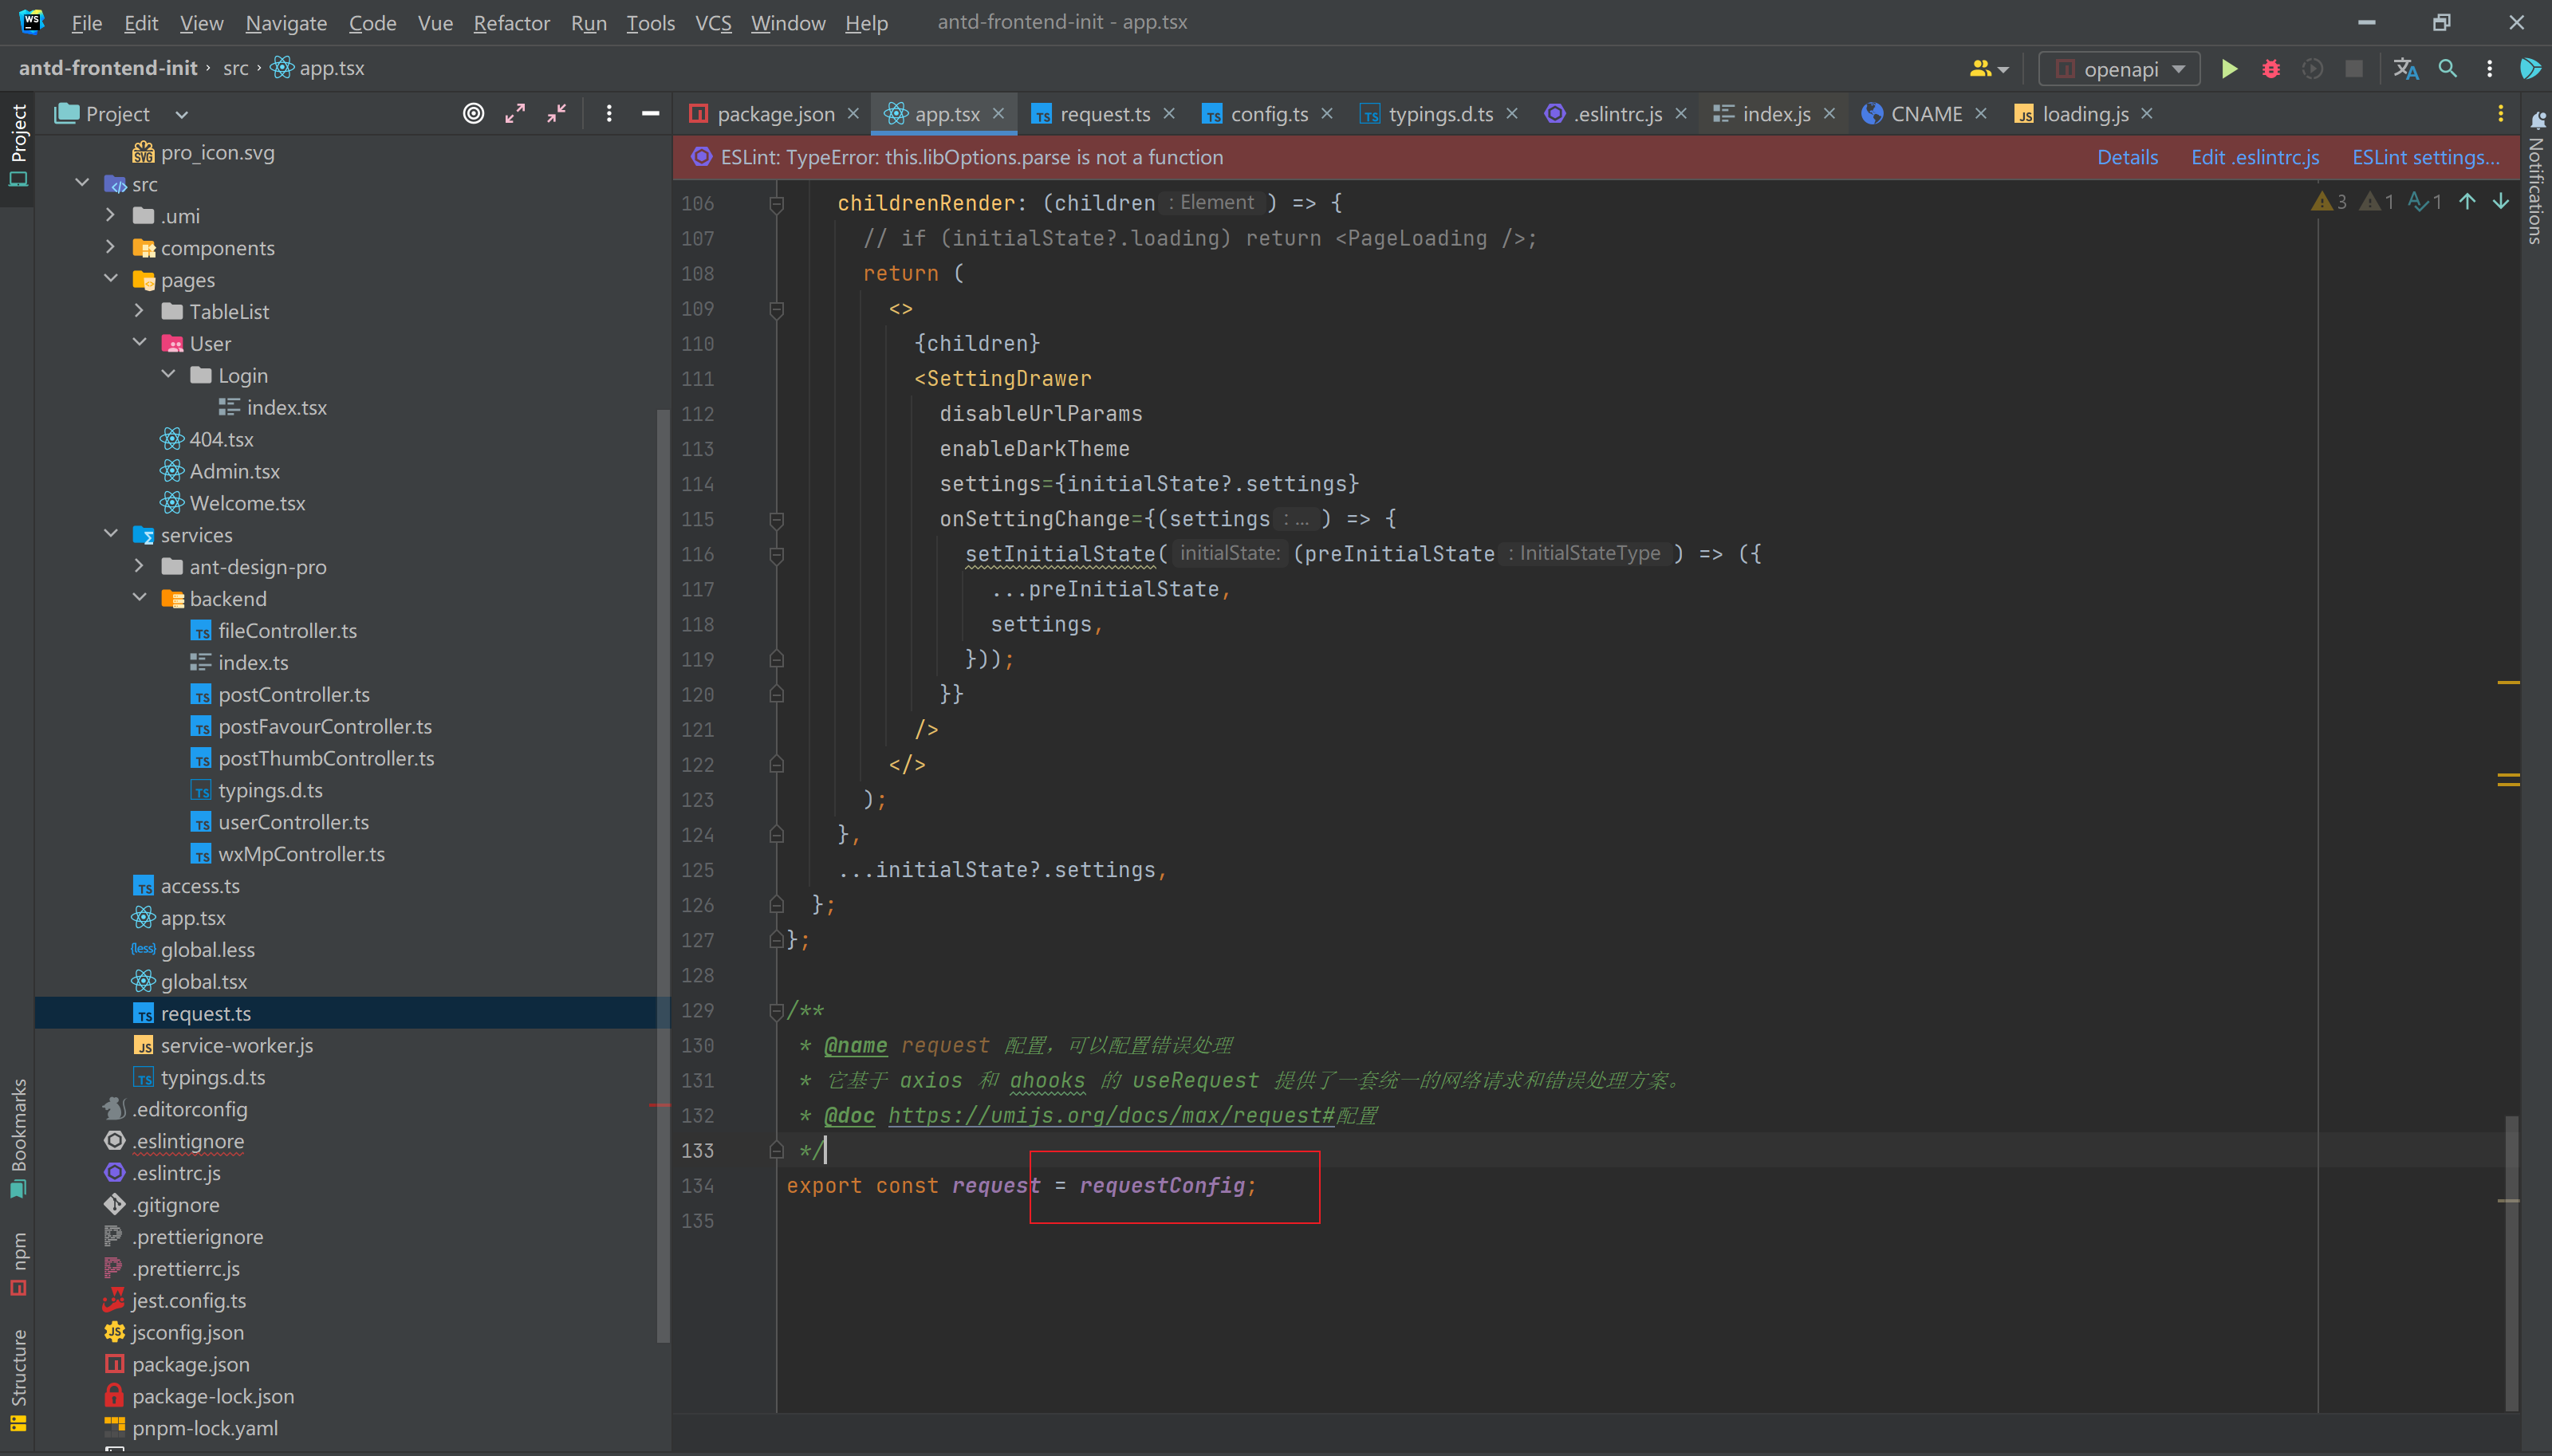Screen dimensions: 2552x1456
Task: Click the editor vertical scrollbar thumb
Action: click(2511, 1263)
